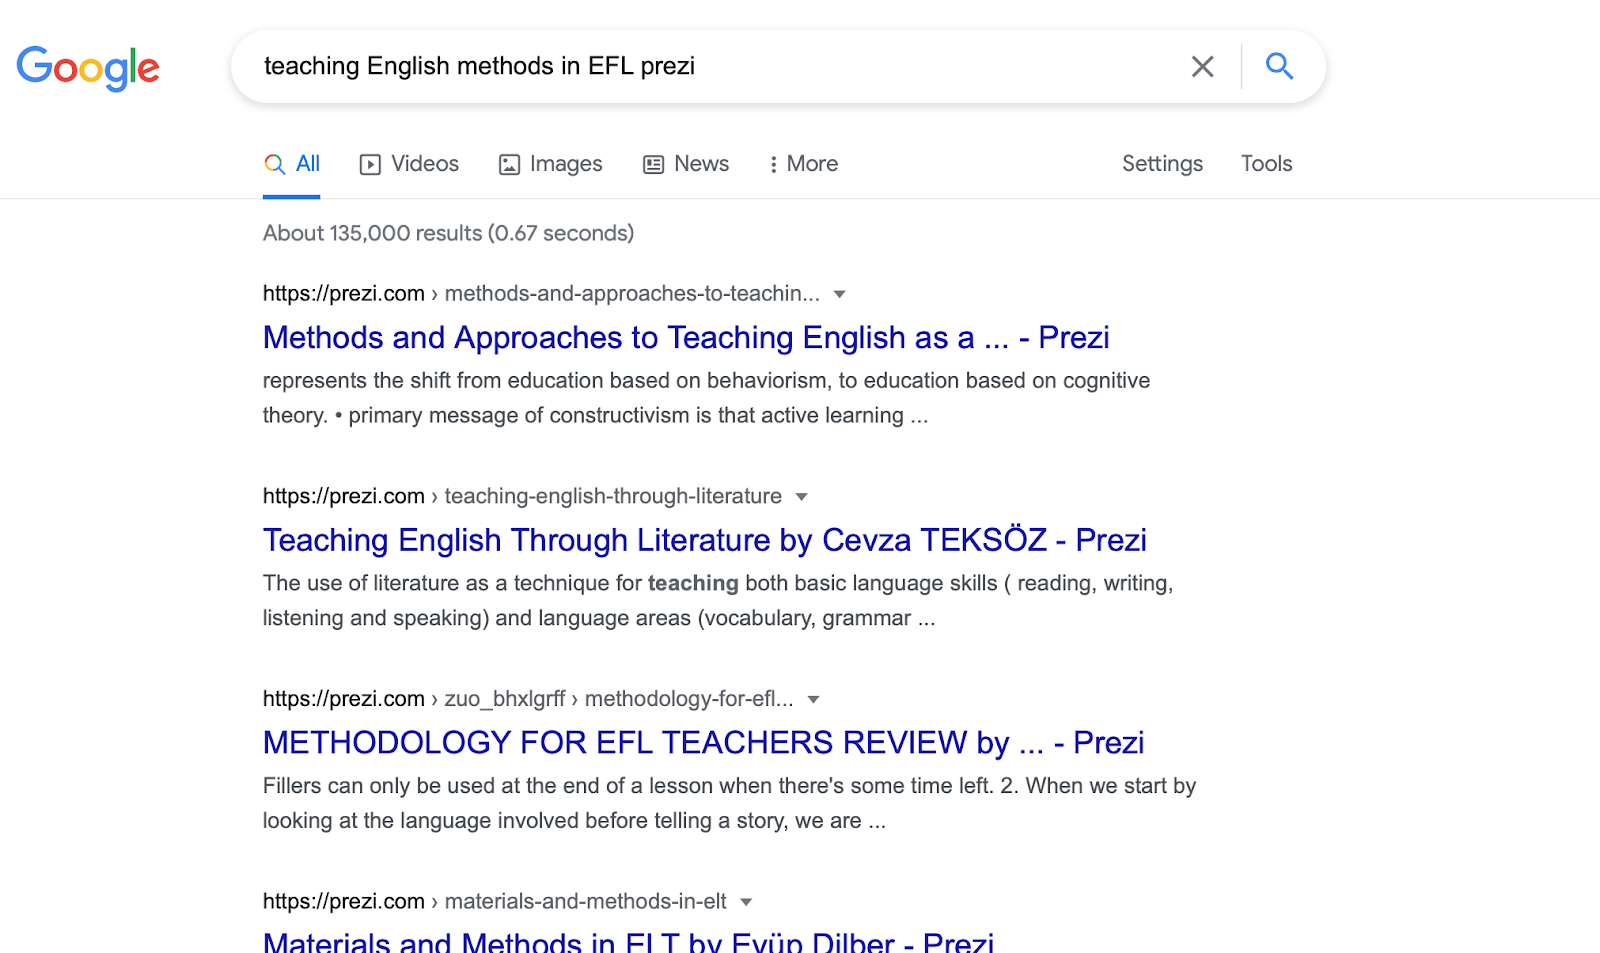
Task: Expand arrow next to methods-and-approaches-to-teachin URL
Action: click(840, 294)
